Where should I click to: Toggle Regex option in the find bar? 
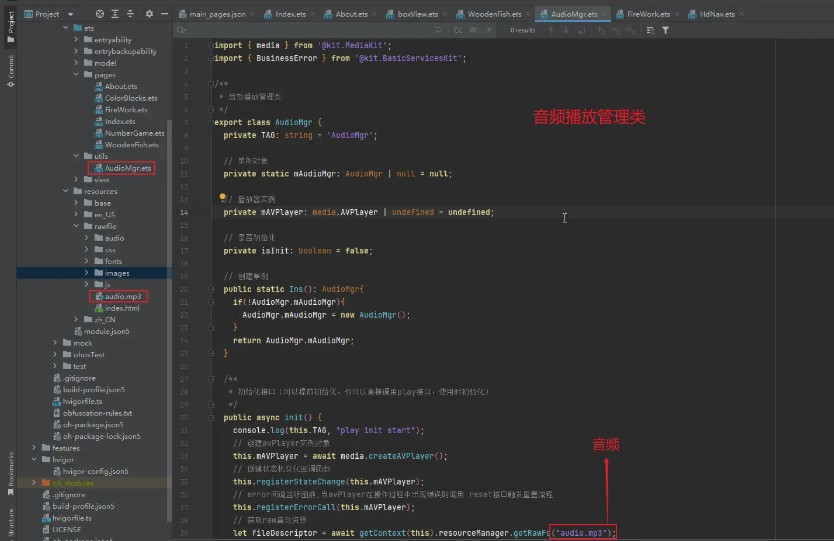coord(488,30)
